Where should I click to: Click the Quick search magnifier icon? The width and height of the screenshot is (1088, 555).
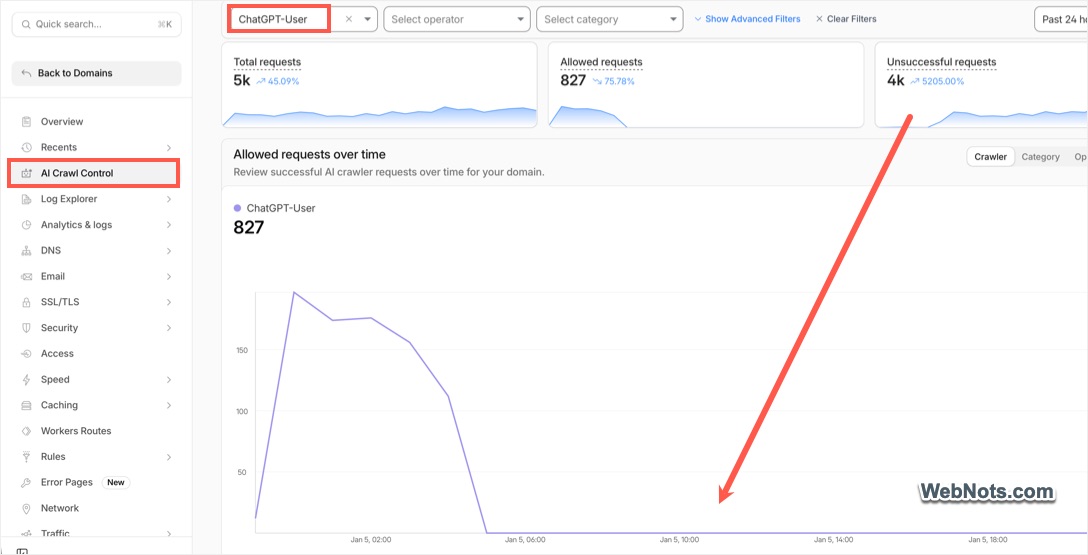coord(26,24)
